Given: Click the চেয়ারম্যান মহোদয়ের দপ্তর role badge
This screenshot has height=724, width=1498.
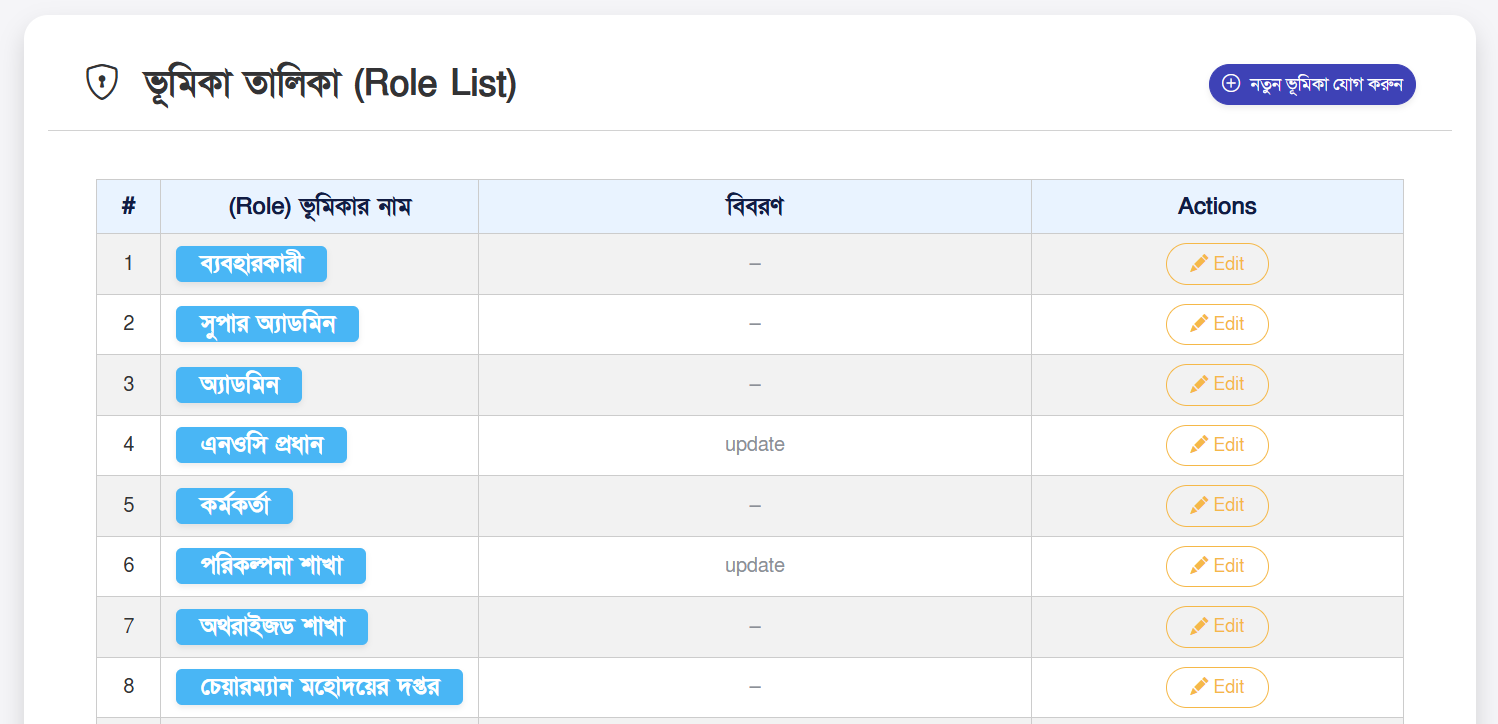Looking at the screenshot, I should 319,687.
